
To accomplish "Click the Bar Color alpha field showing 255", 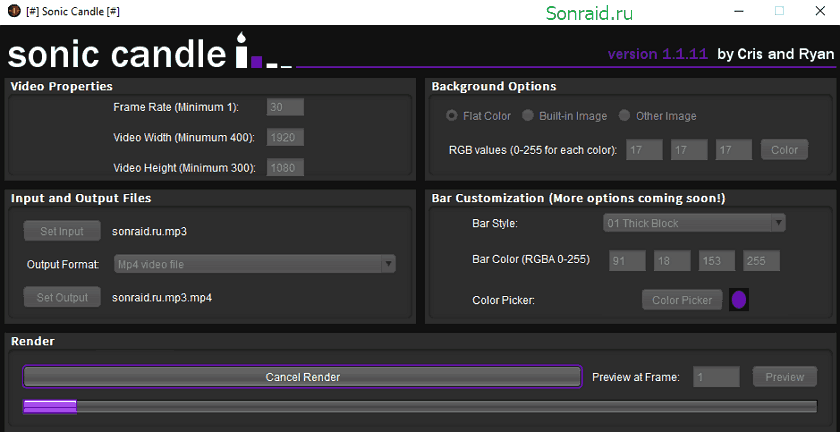I will pyautogui.click(x=761, y=261).
